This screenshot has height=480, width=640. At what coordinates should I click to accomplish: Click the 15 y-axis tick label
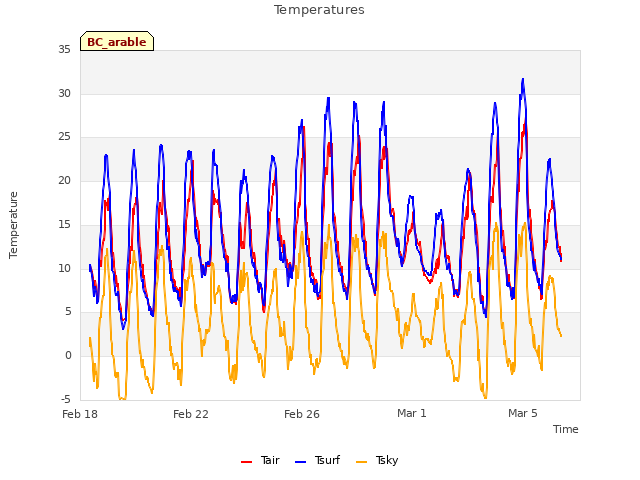pos(64,224)
